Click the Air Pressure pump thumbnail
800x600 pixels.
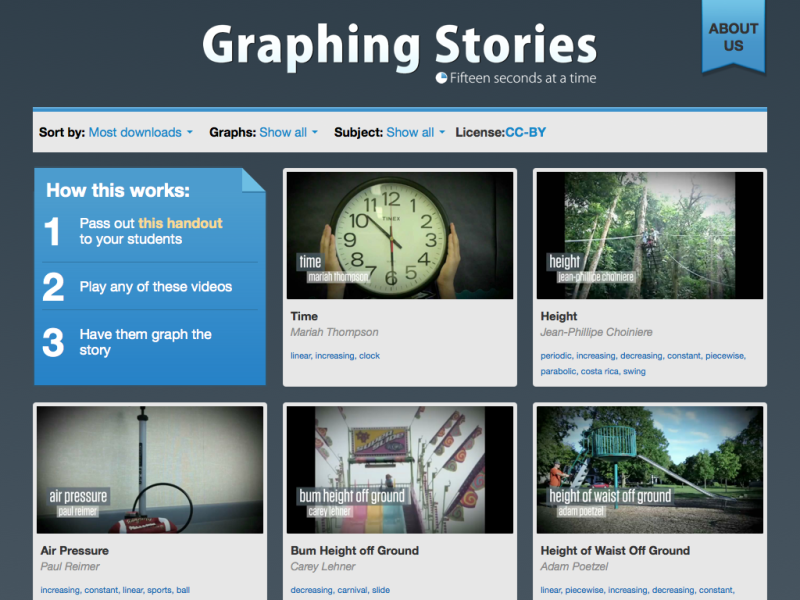pos(151,468)
